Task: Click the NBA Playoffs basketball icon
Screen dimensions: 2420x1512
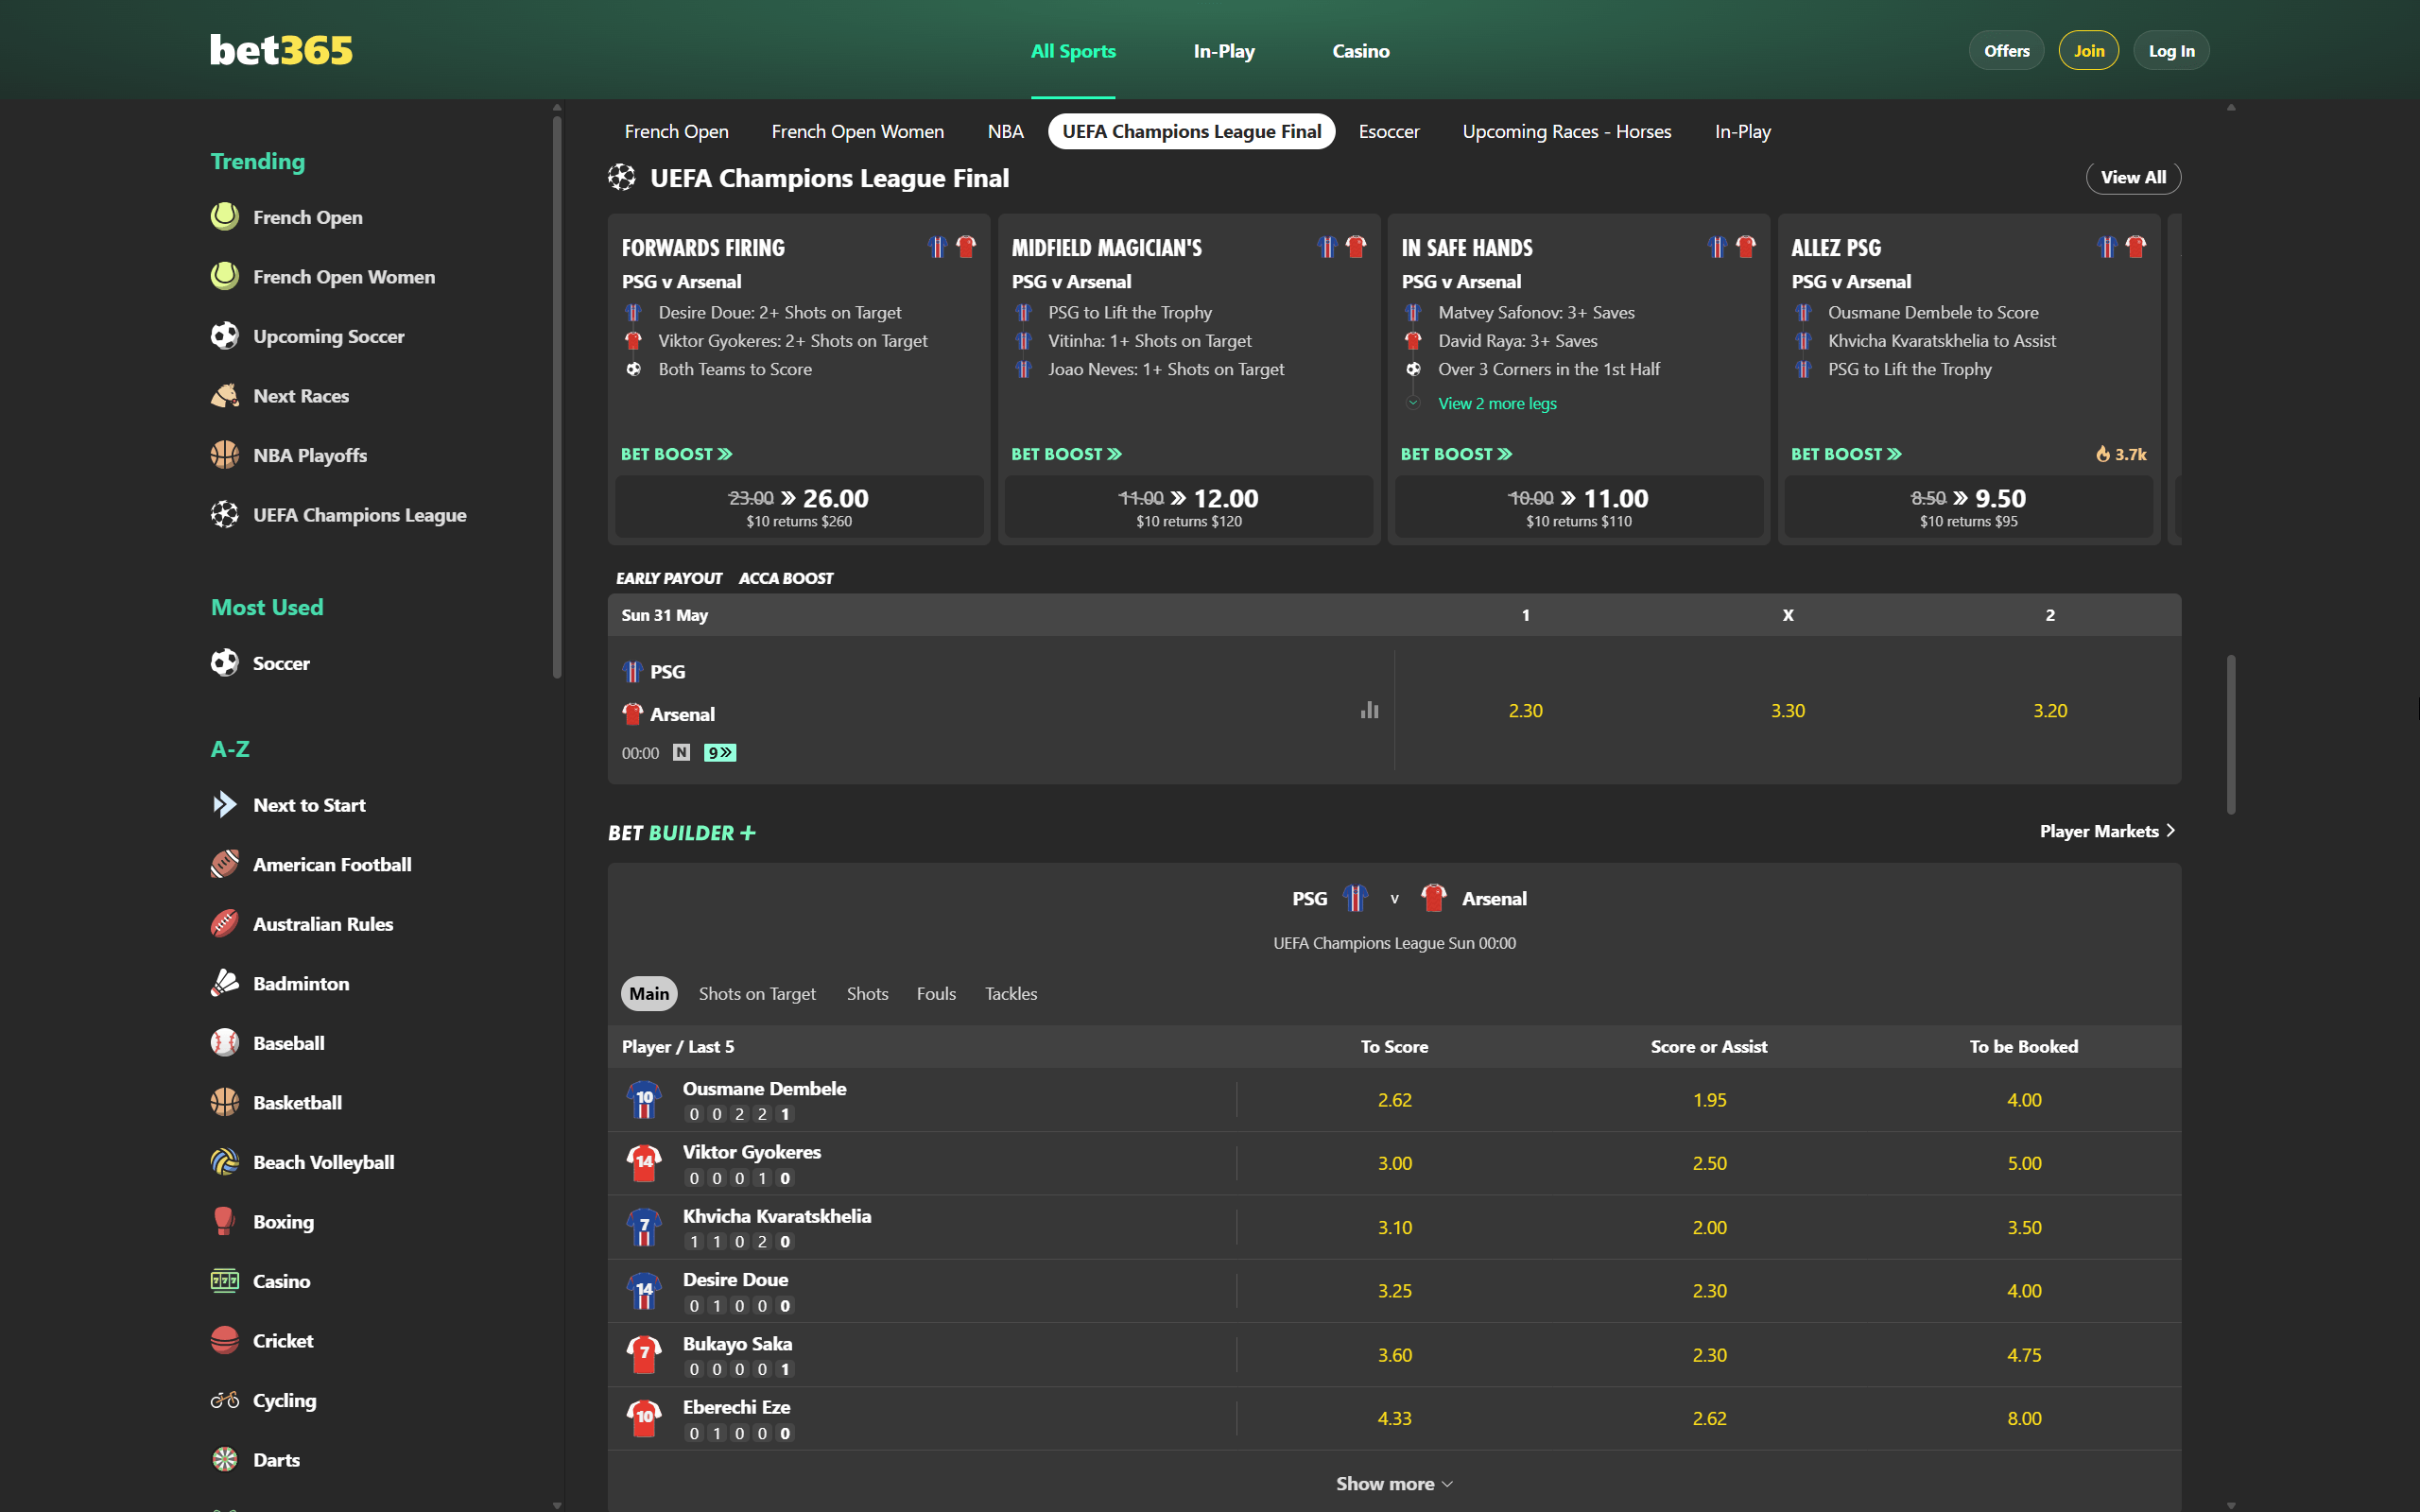Action: (x=225, y=455)
